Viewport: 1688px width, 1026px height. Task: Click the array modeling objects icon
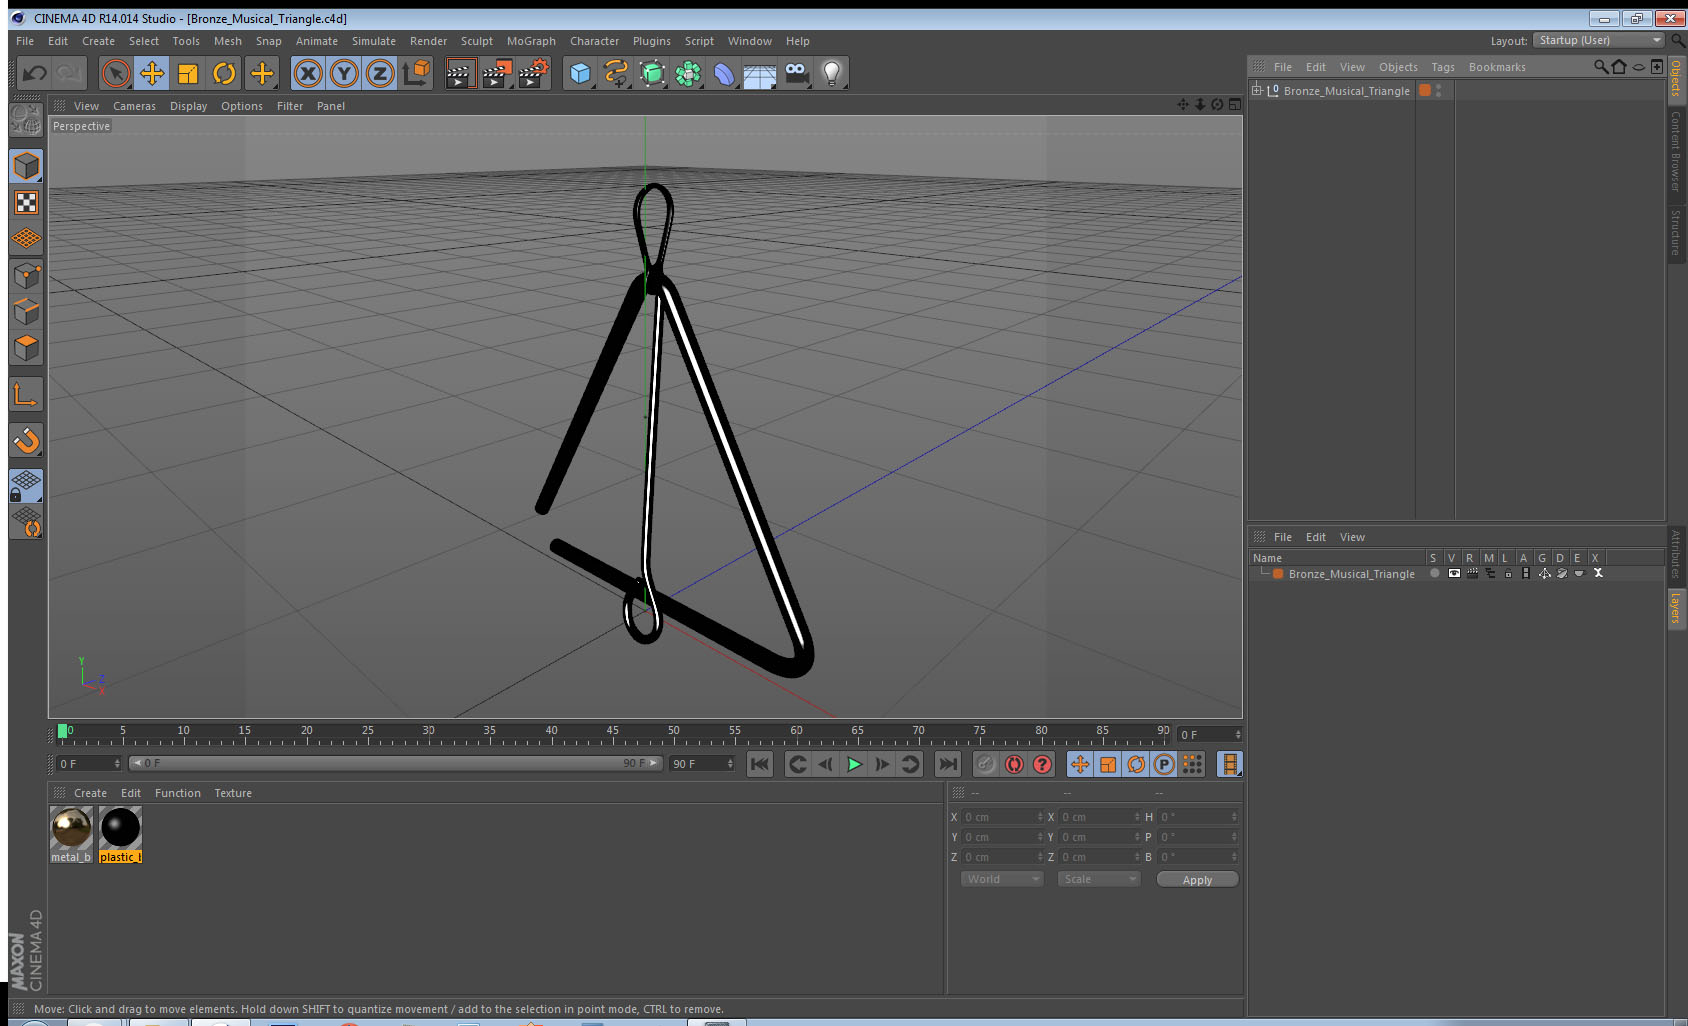688,73
